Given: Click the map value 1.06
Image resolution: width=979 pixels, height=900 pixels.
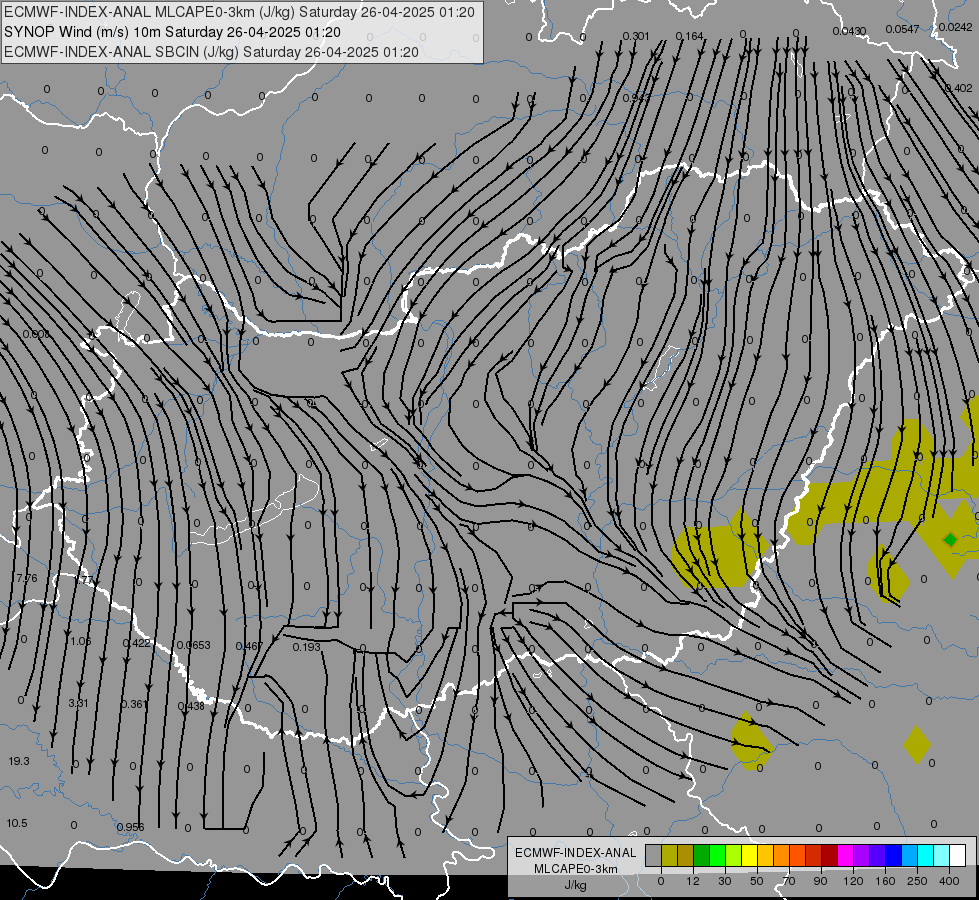Looking at the screenshot, I should coord(81,641).
